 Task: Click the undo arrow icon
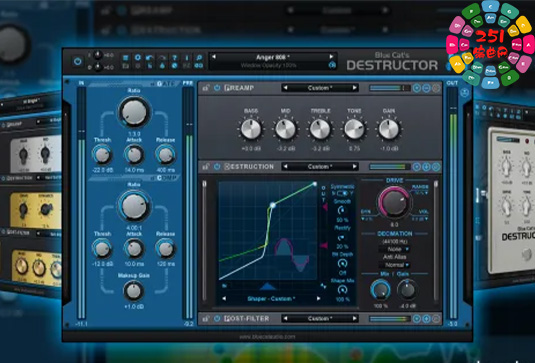coord(150,57)
